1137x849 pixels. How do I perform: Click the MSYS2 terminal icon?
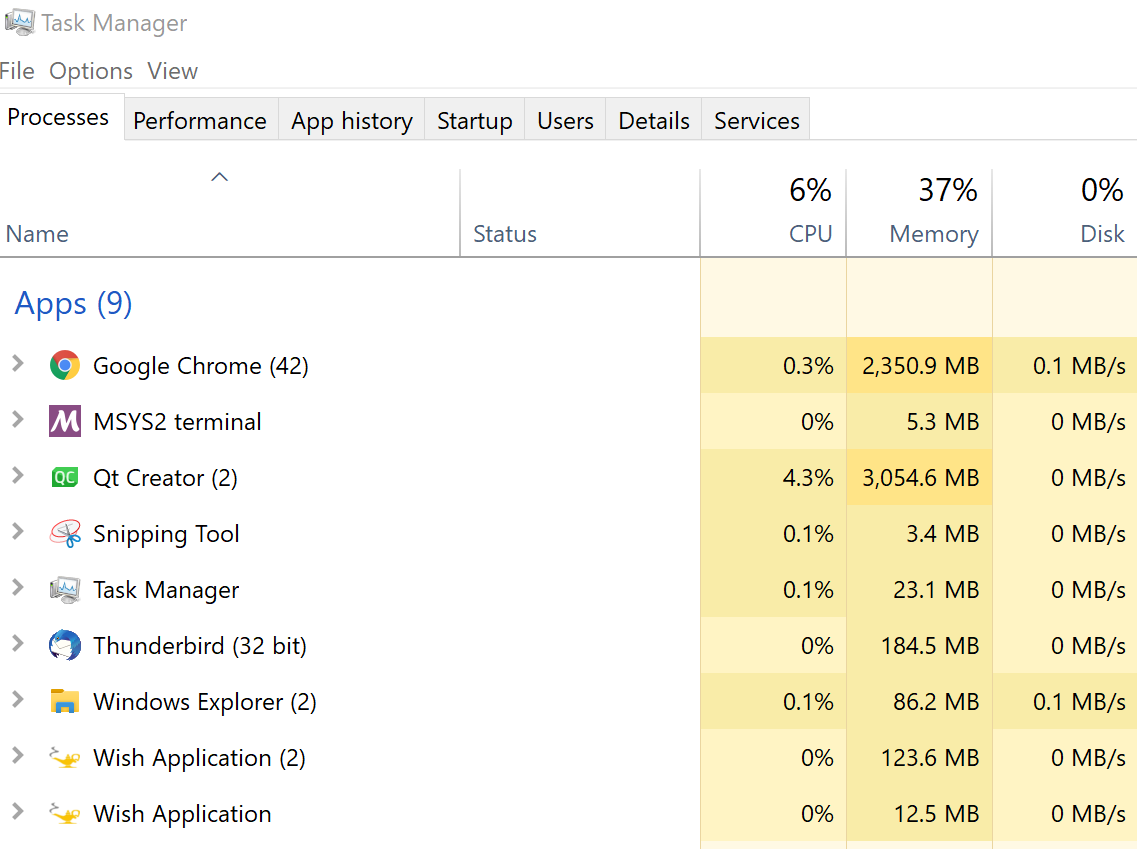pyautogui.click(x=65, y=421)
